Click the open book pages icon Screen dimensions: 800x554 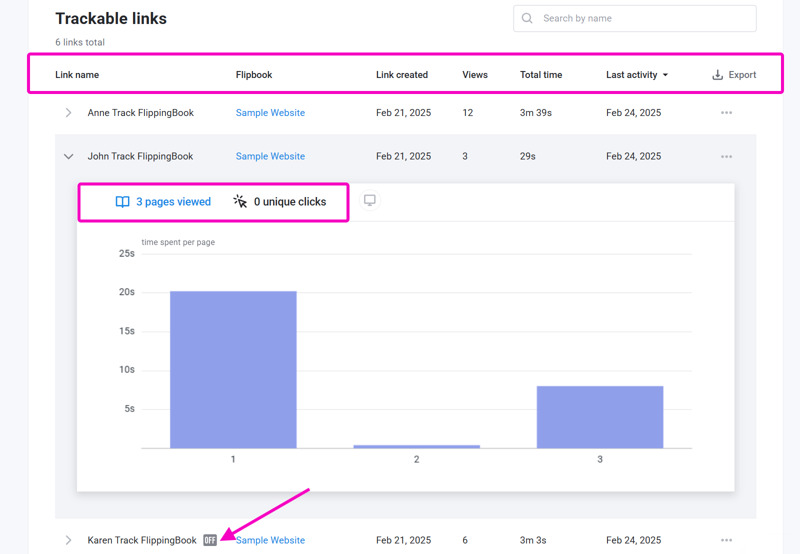(122, 202)
